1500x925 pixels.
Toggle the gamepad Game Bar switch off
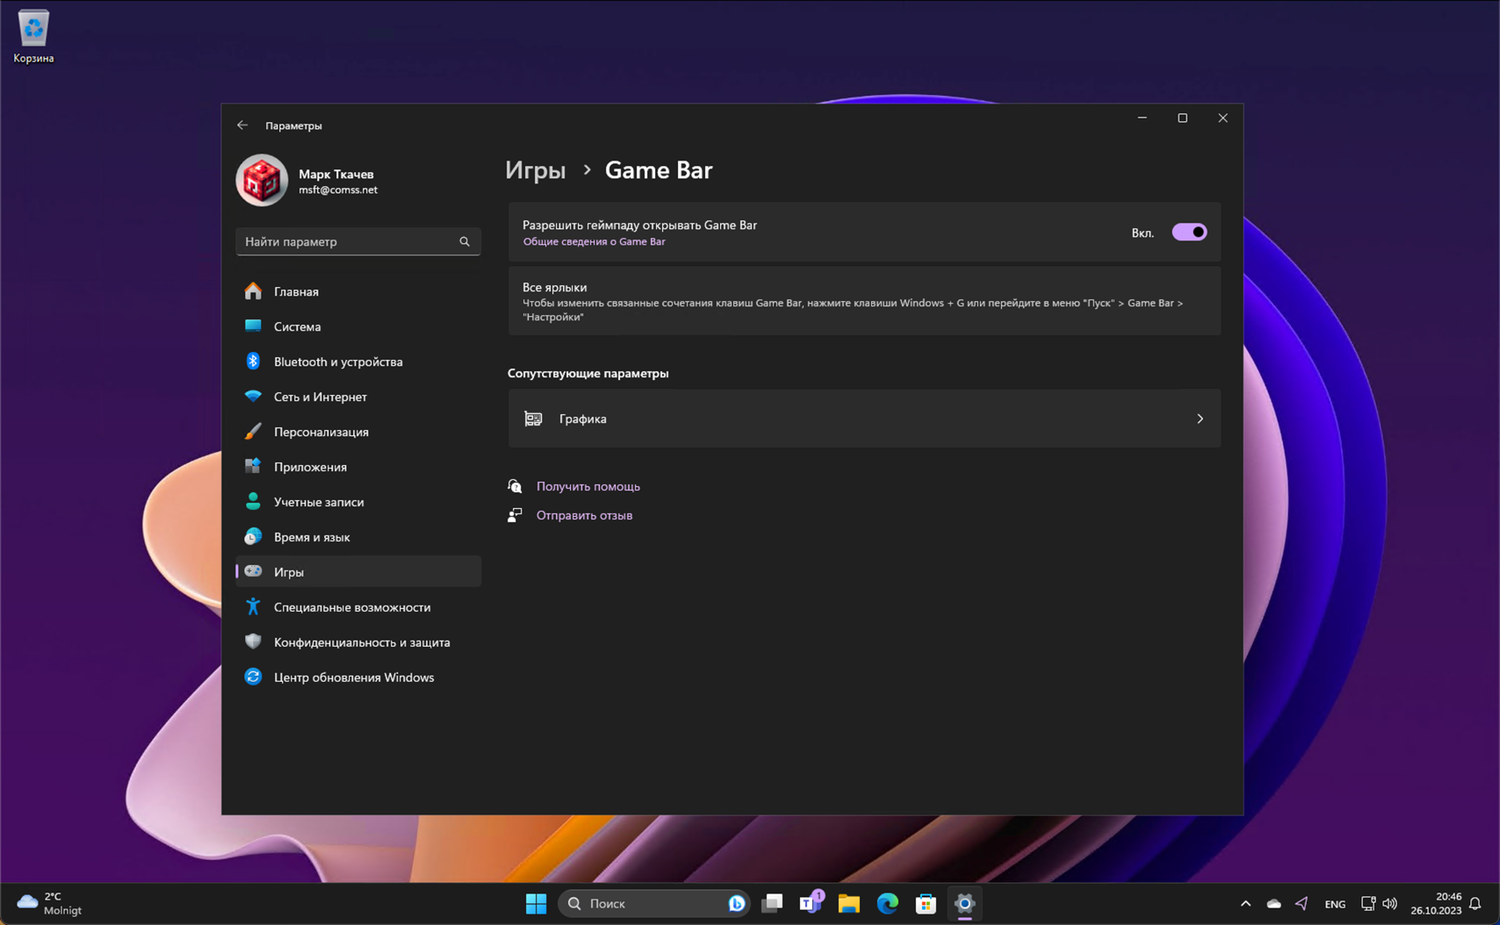[x=1189, y=232]
